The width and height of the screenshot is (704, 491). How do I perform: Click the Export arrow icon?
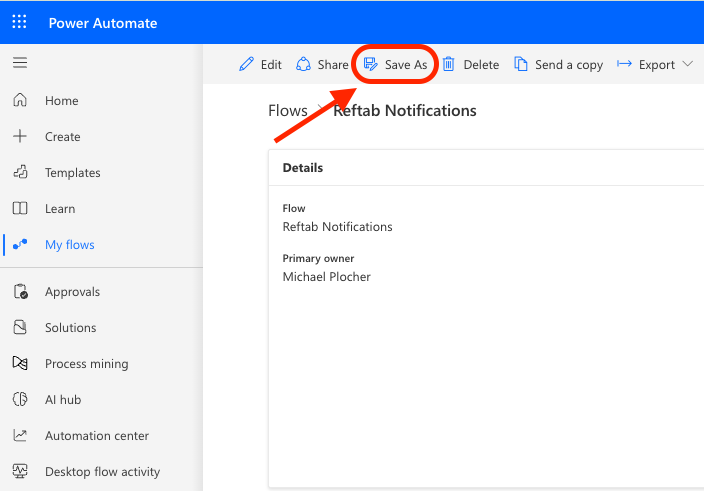pos(624,64)
